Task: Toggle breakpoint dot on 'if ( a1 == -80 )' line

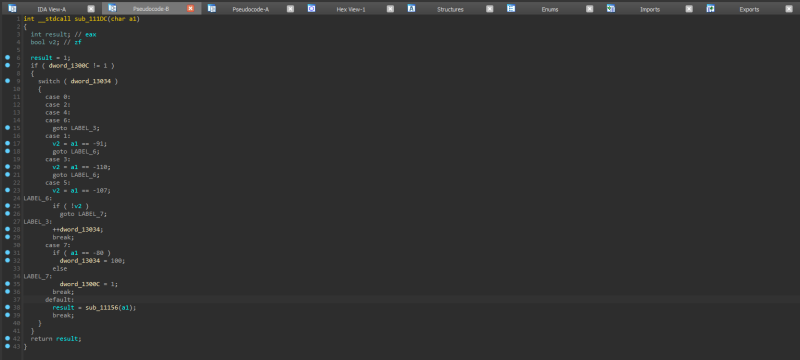Action: [7, 252]
